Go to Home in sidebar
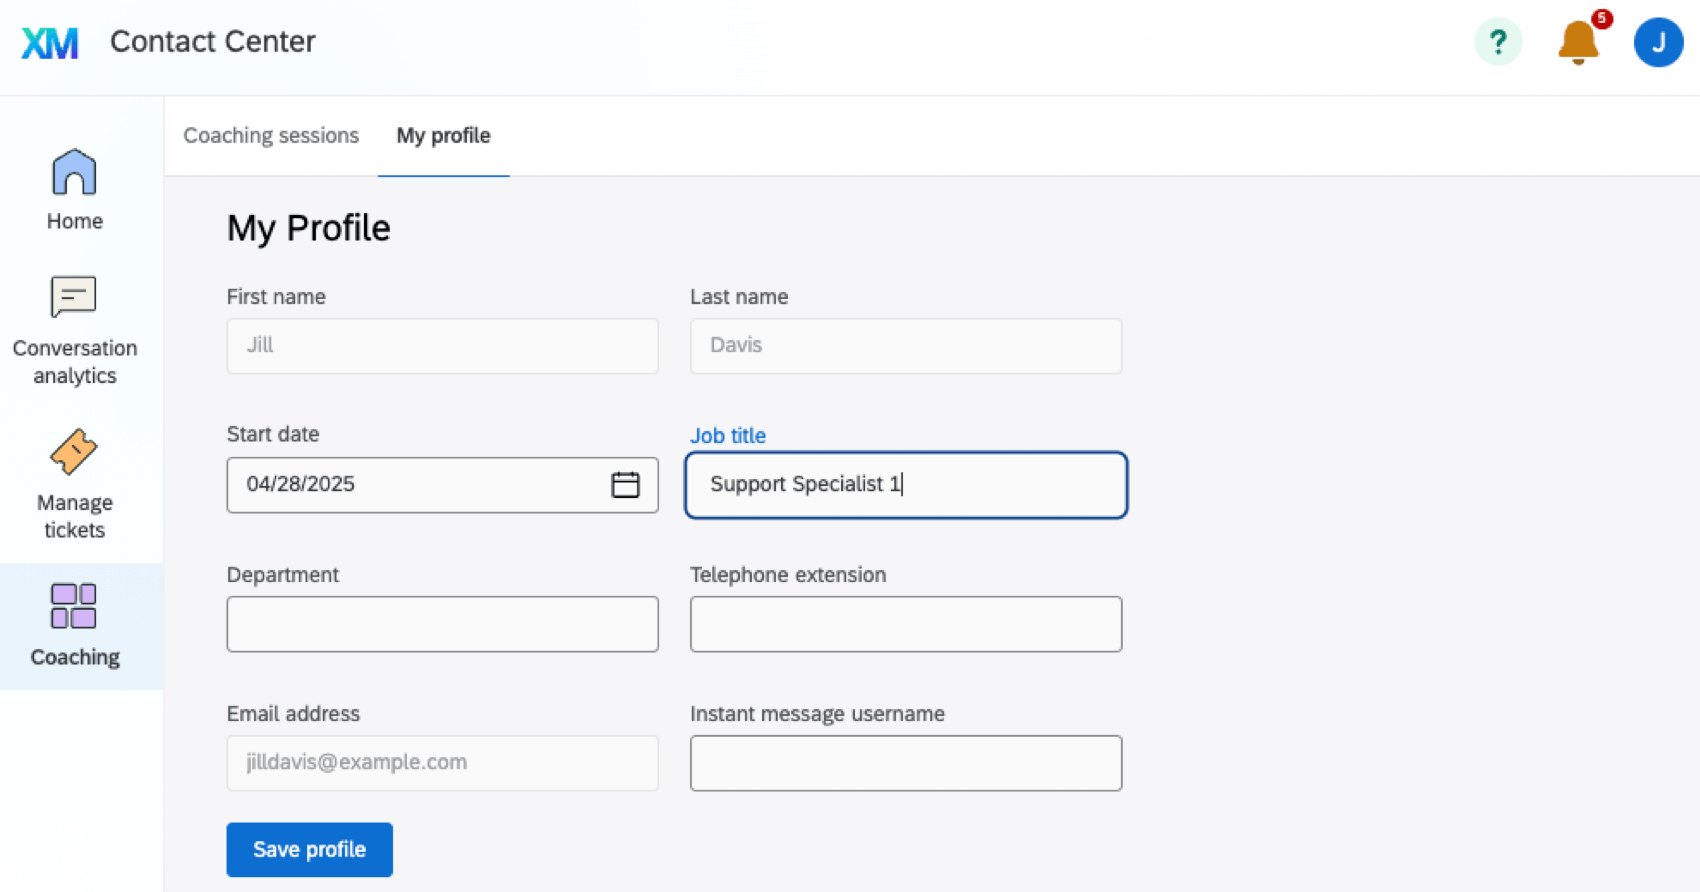This screenshot has width=1700, height=892. tap(75, 190)
